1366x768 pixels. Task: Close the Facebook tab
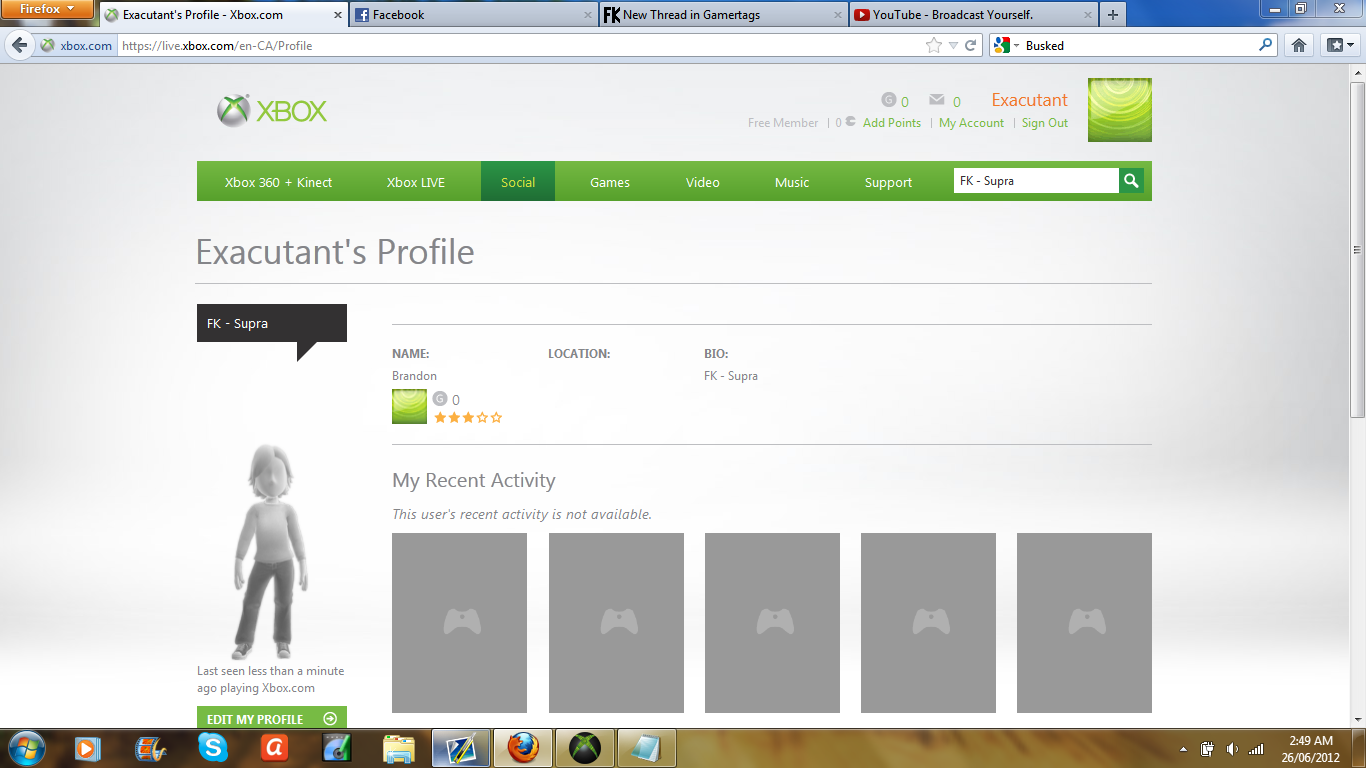[x=586, y=15]
